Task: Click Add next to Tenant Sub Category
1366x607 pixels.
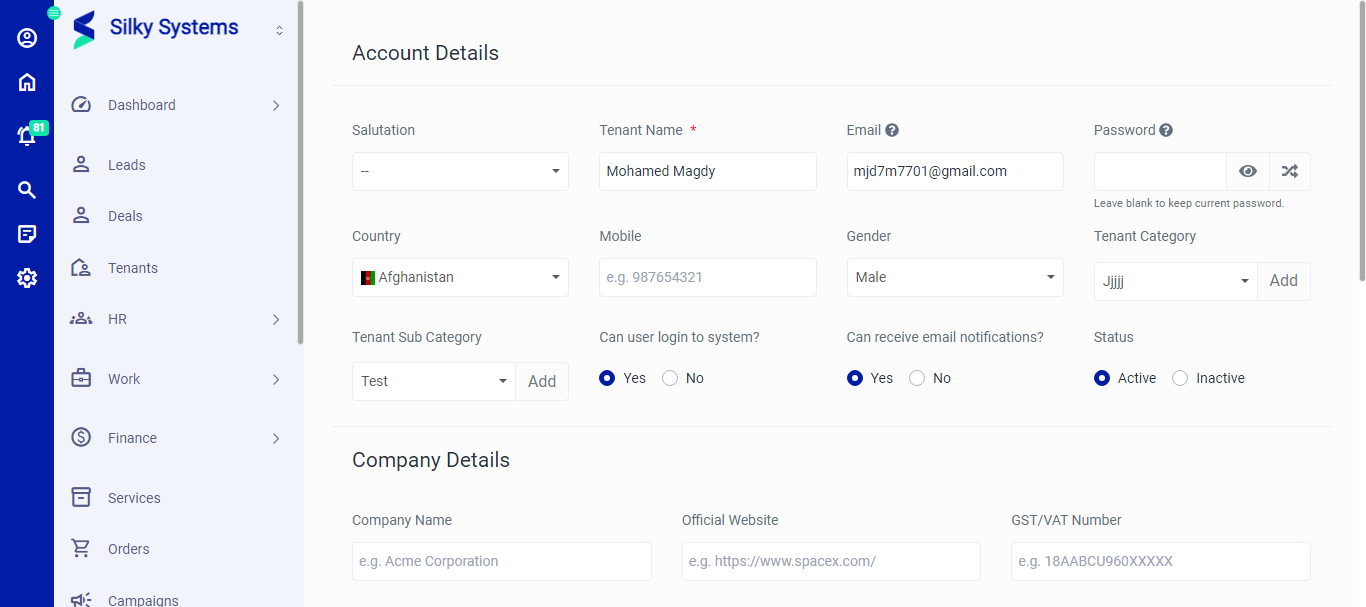Action: (x=541, y=381)
